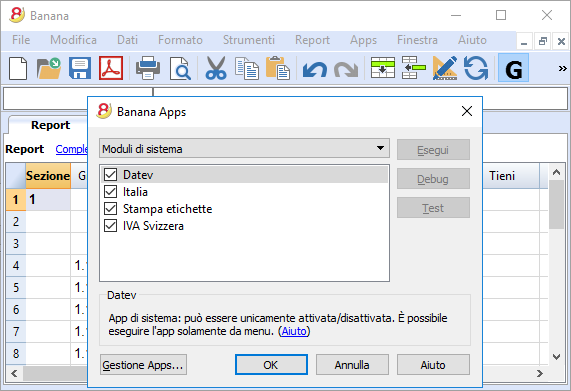Open the Strumenti menu
571x391 pixels.
tap(249, 40)
